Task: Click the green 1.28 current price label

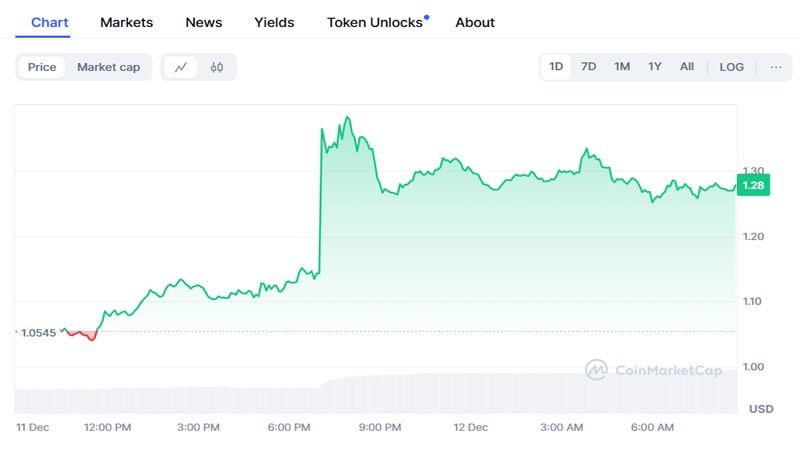Action: click(x=754, y=185)
